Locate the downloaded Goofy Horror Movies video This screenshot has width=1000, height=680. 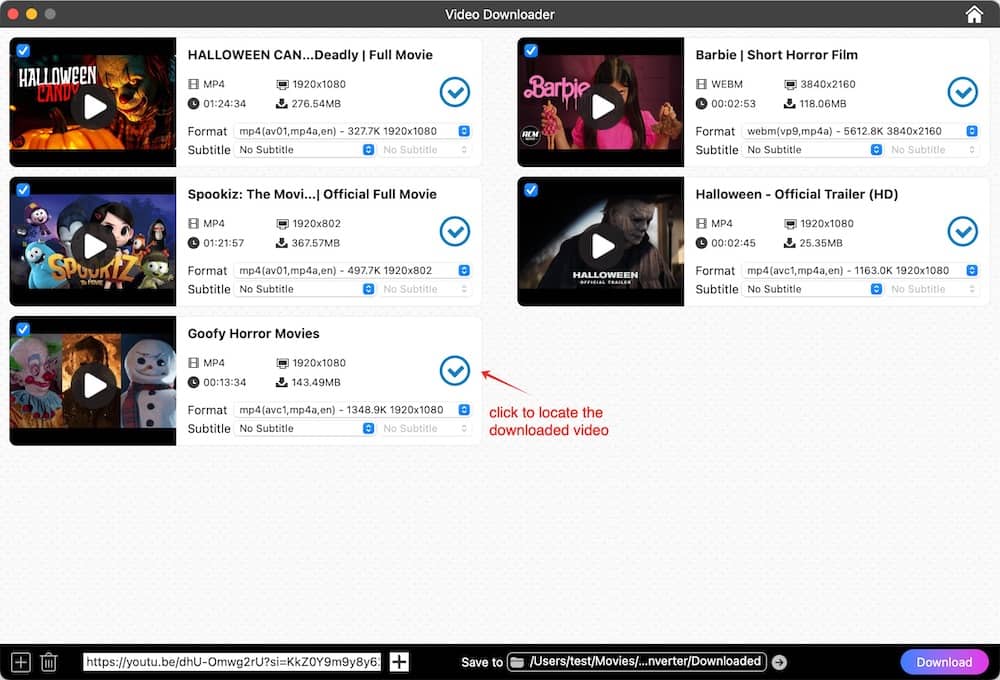455,370
